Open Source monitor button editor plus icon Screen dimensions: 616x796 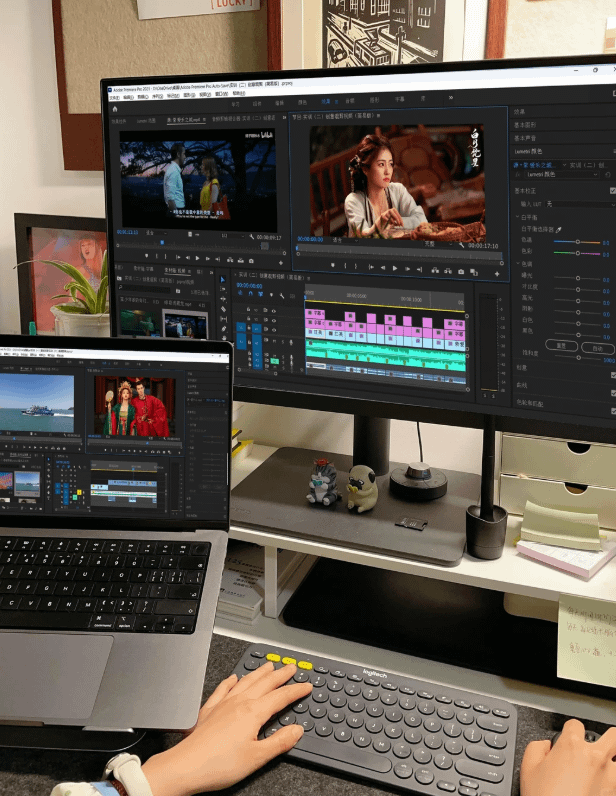pos(281,262)
